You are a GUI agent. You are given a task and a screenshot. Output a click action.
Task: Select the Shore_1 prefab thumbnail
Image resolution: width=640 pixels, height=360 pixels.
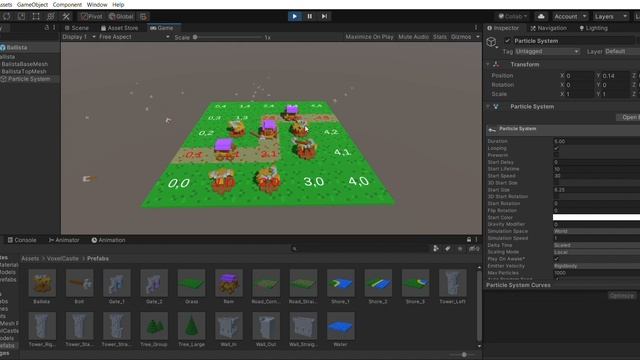pos(341,282)
